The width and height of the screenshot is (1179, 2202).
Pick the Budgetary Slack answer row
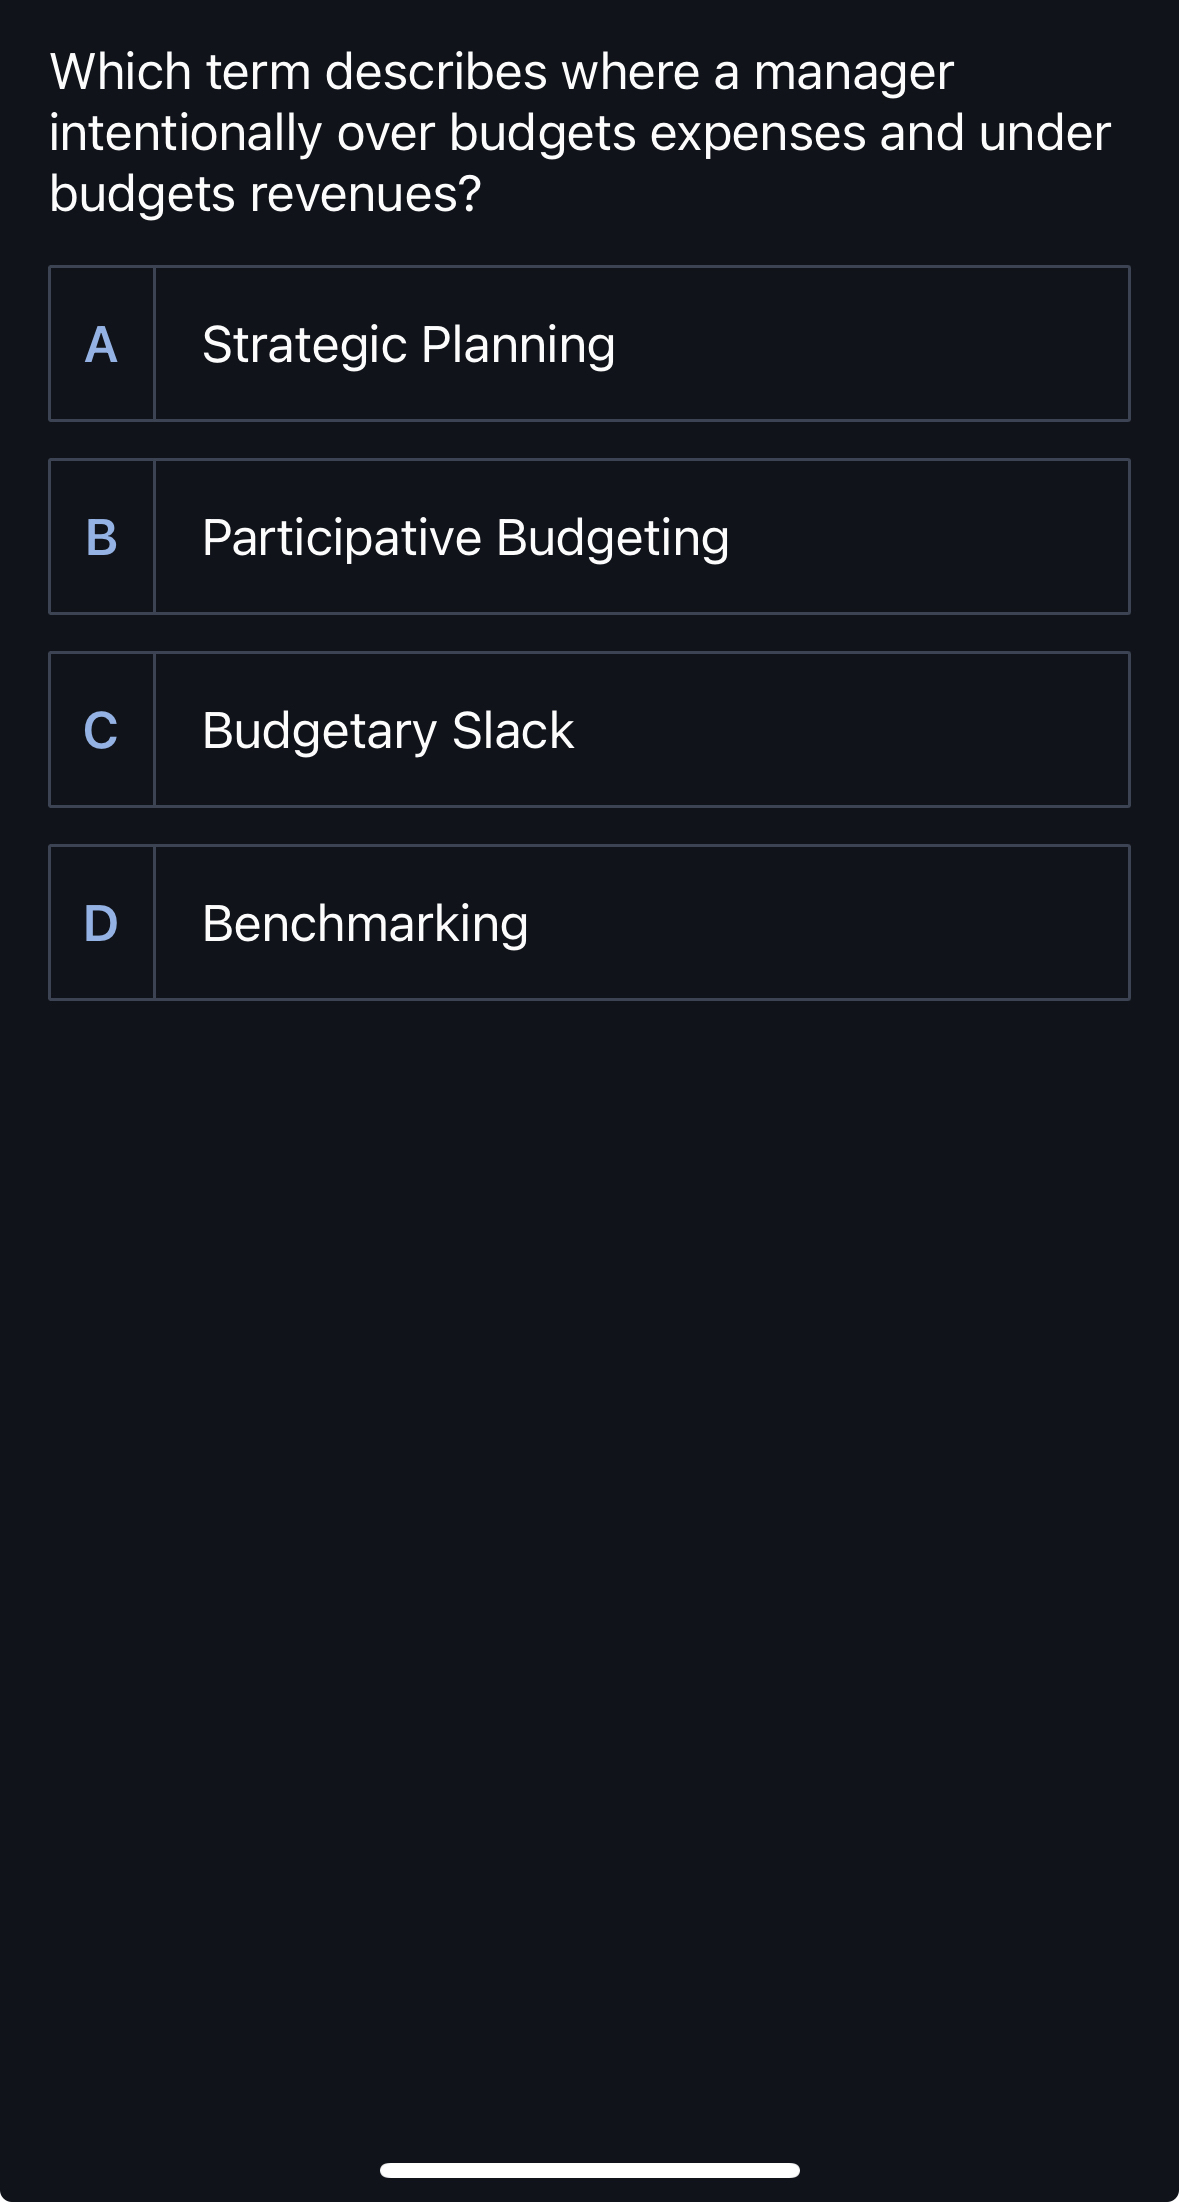click(589, 729)
